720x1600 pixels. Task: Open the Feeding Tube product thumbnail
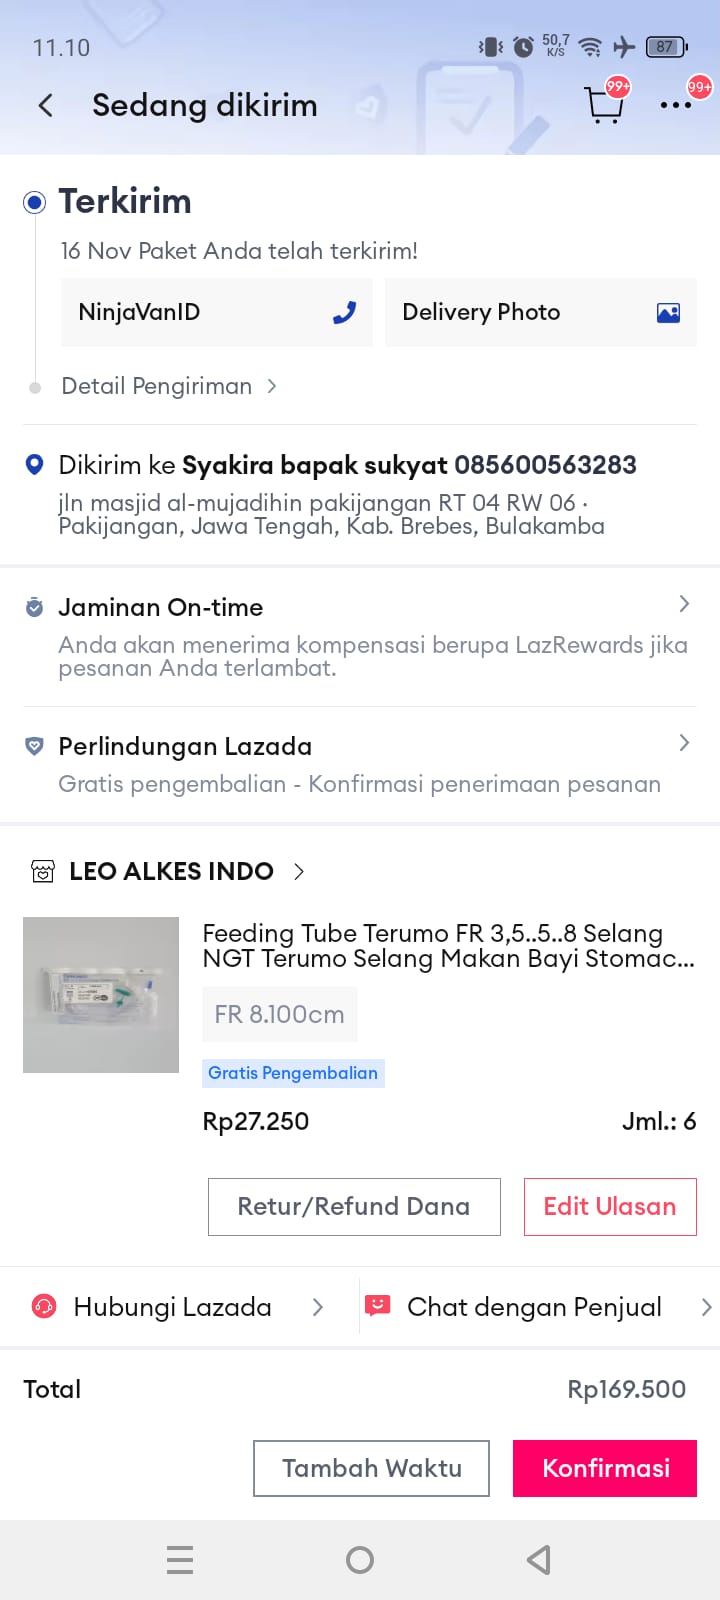[x=101, y=995]
